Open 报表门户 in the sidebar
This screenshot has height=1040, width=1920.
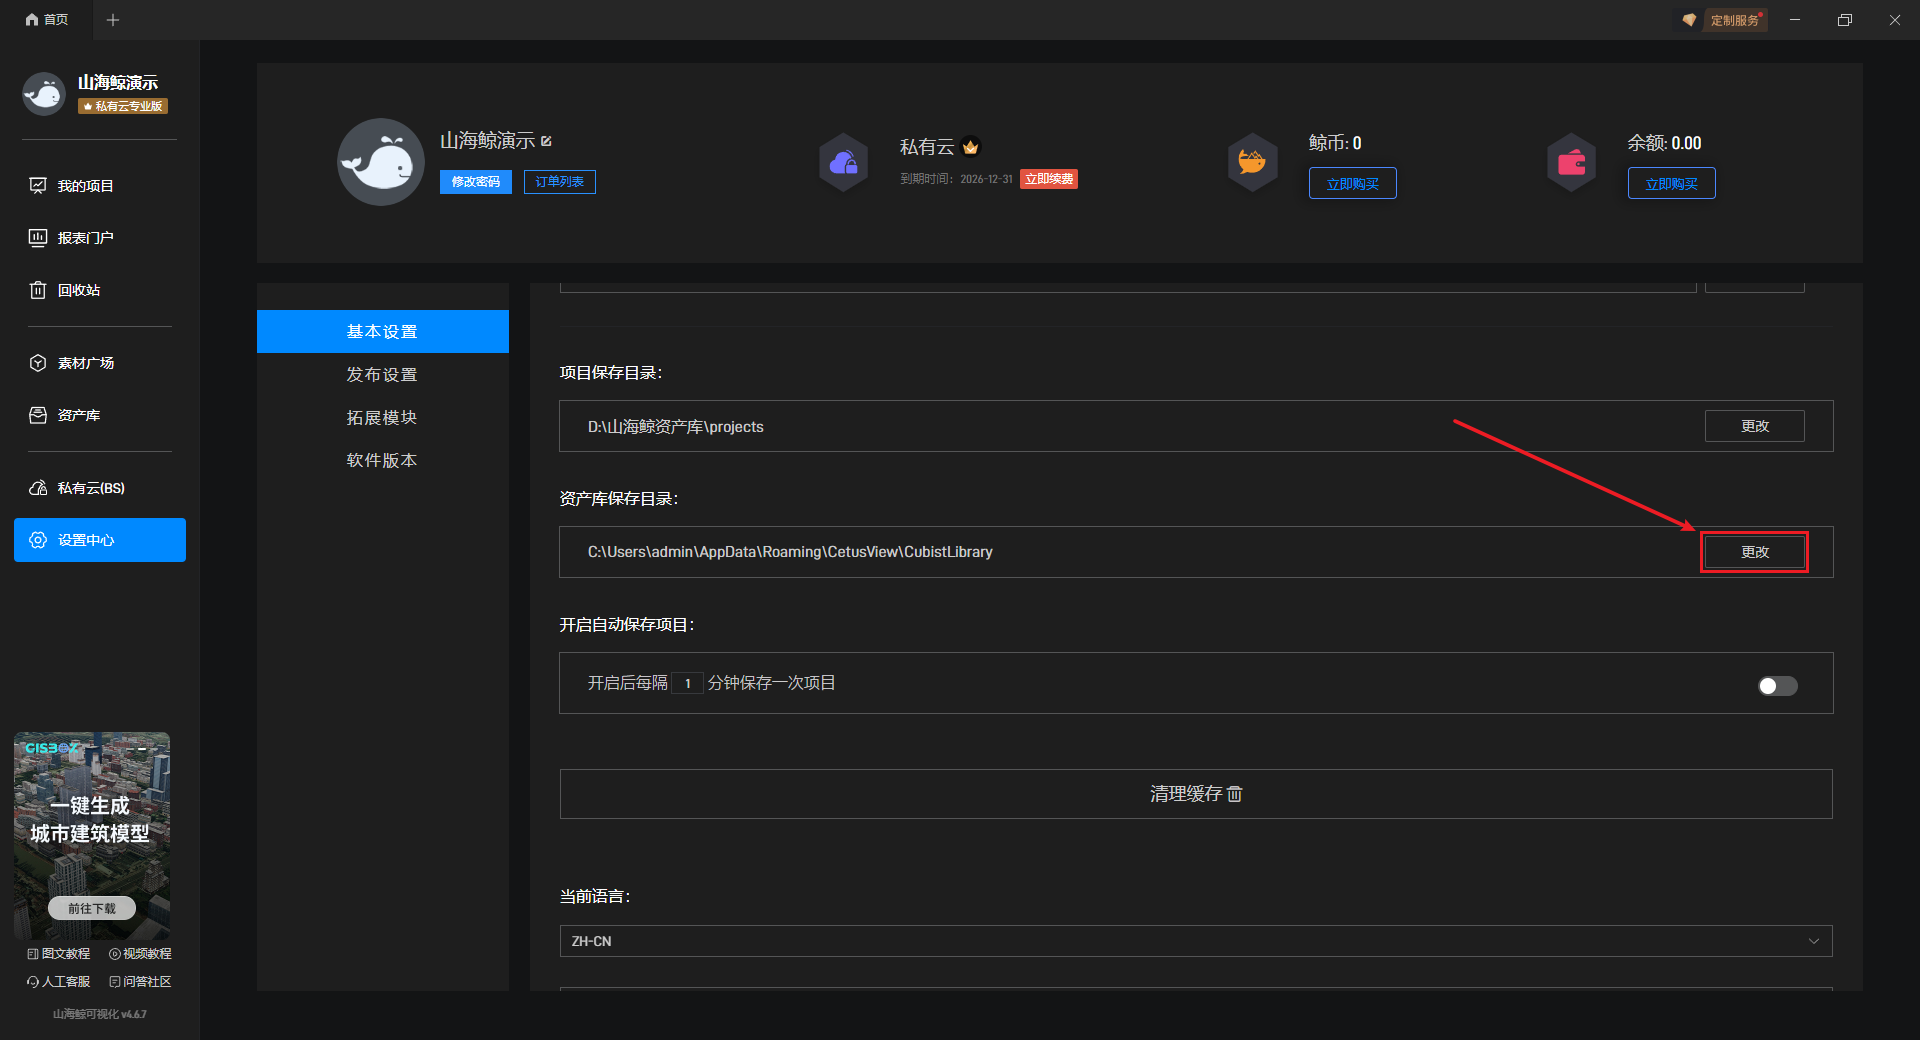(x=85, y=238)
